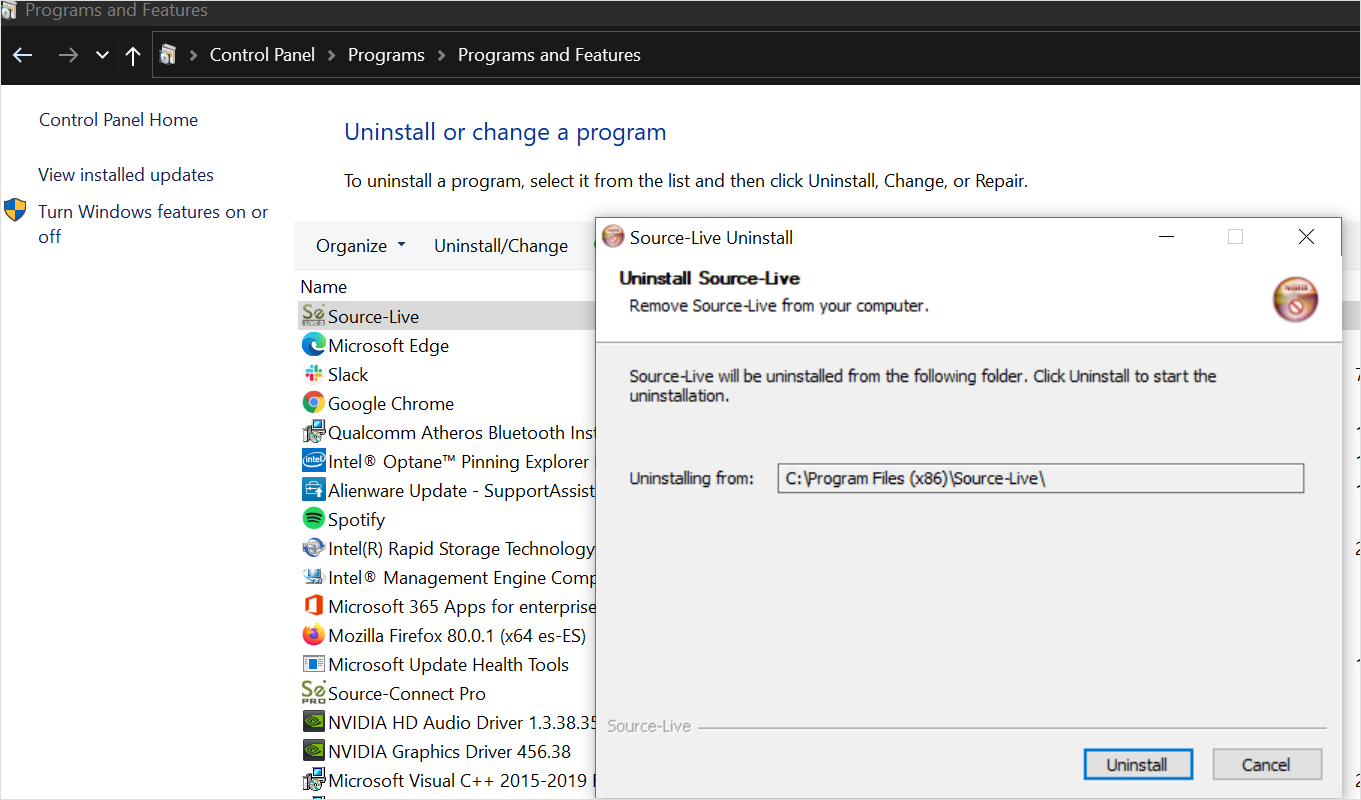Click the Mozilla Firefox icon
Image resolution: width=1361 pixels, height=800 pixels.
[313, 635]
